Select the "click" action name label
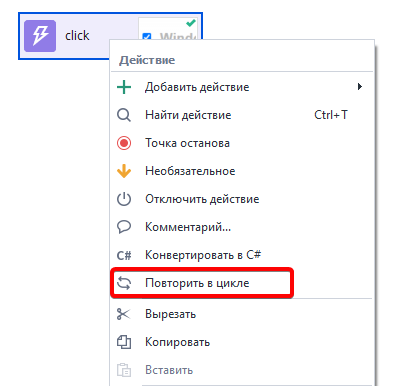Viewport: 404px width, 386px height. tap(77, 36)
